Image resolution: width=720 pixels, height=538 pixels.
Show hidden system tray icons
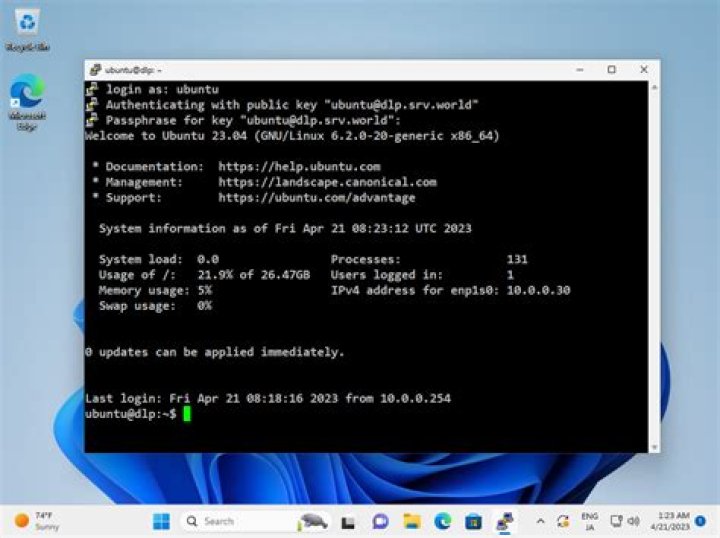tap(540, 521)
